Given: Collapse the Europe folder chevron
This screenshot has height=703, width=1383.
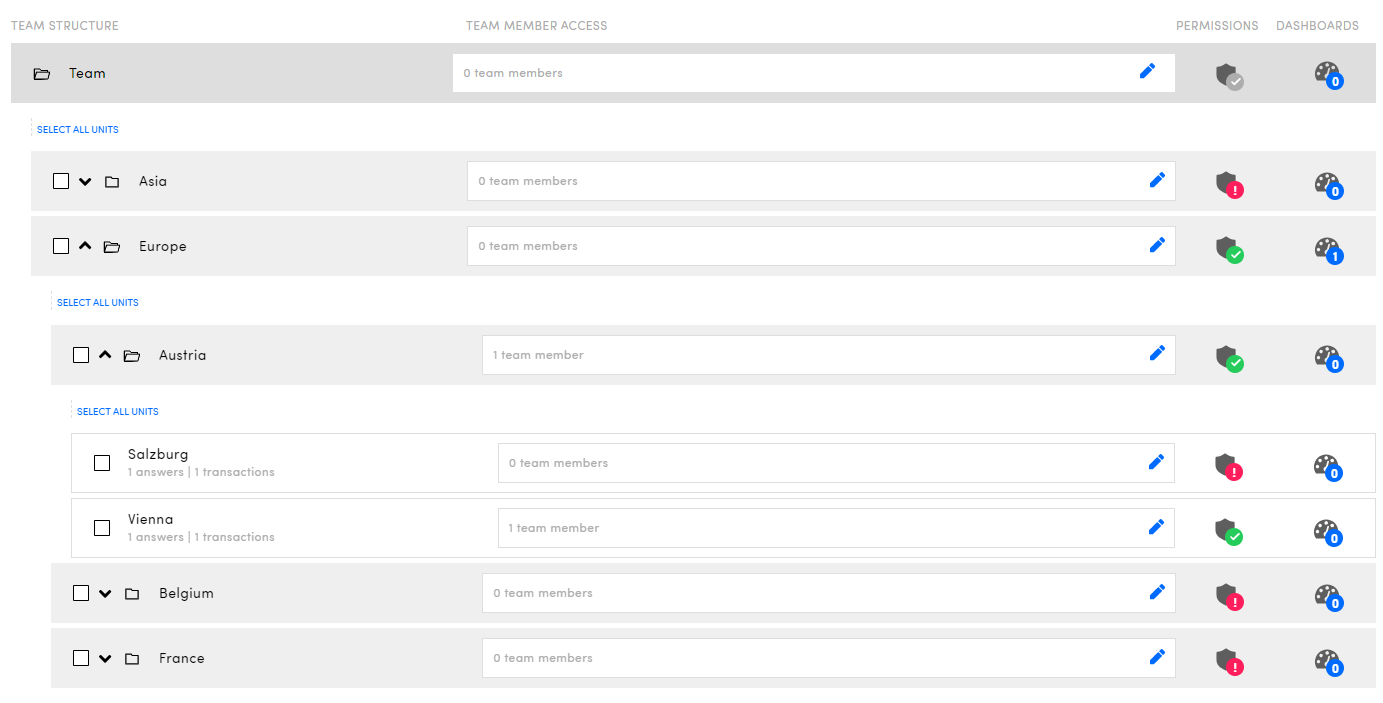Looking at the screenshot, I should pyautogui.click(x=85, y=246).
